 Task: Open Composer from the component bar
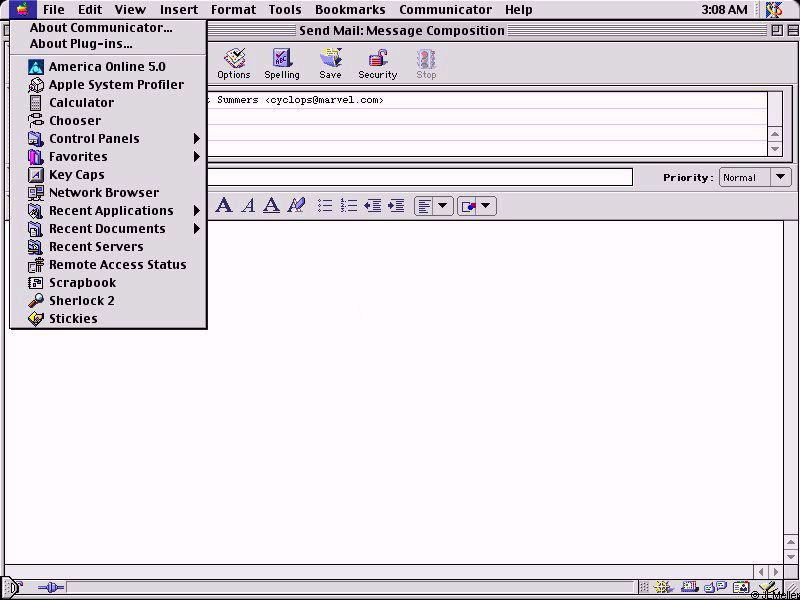(768, 588)
